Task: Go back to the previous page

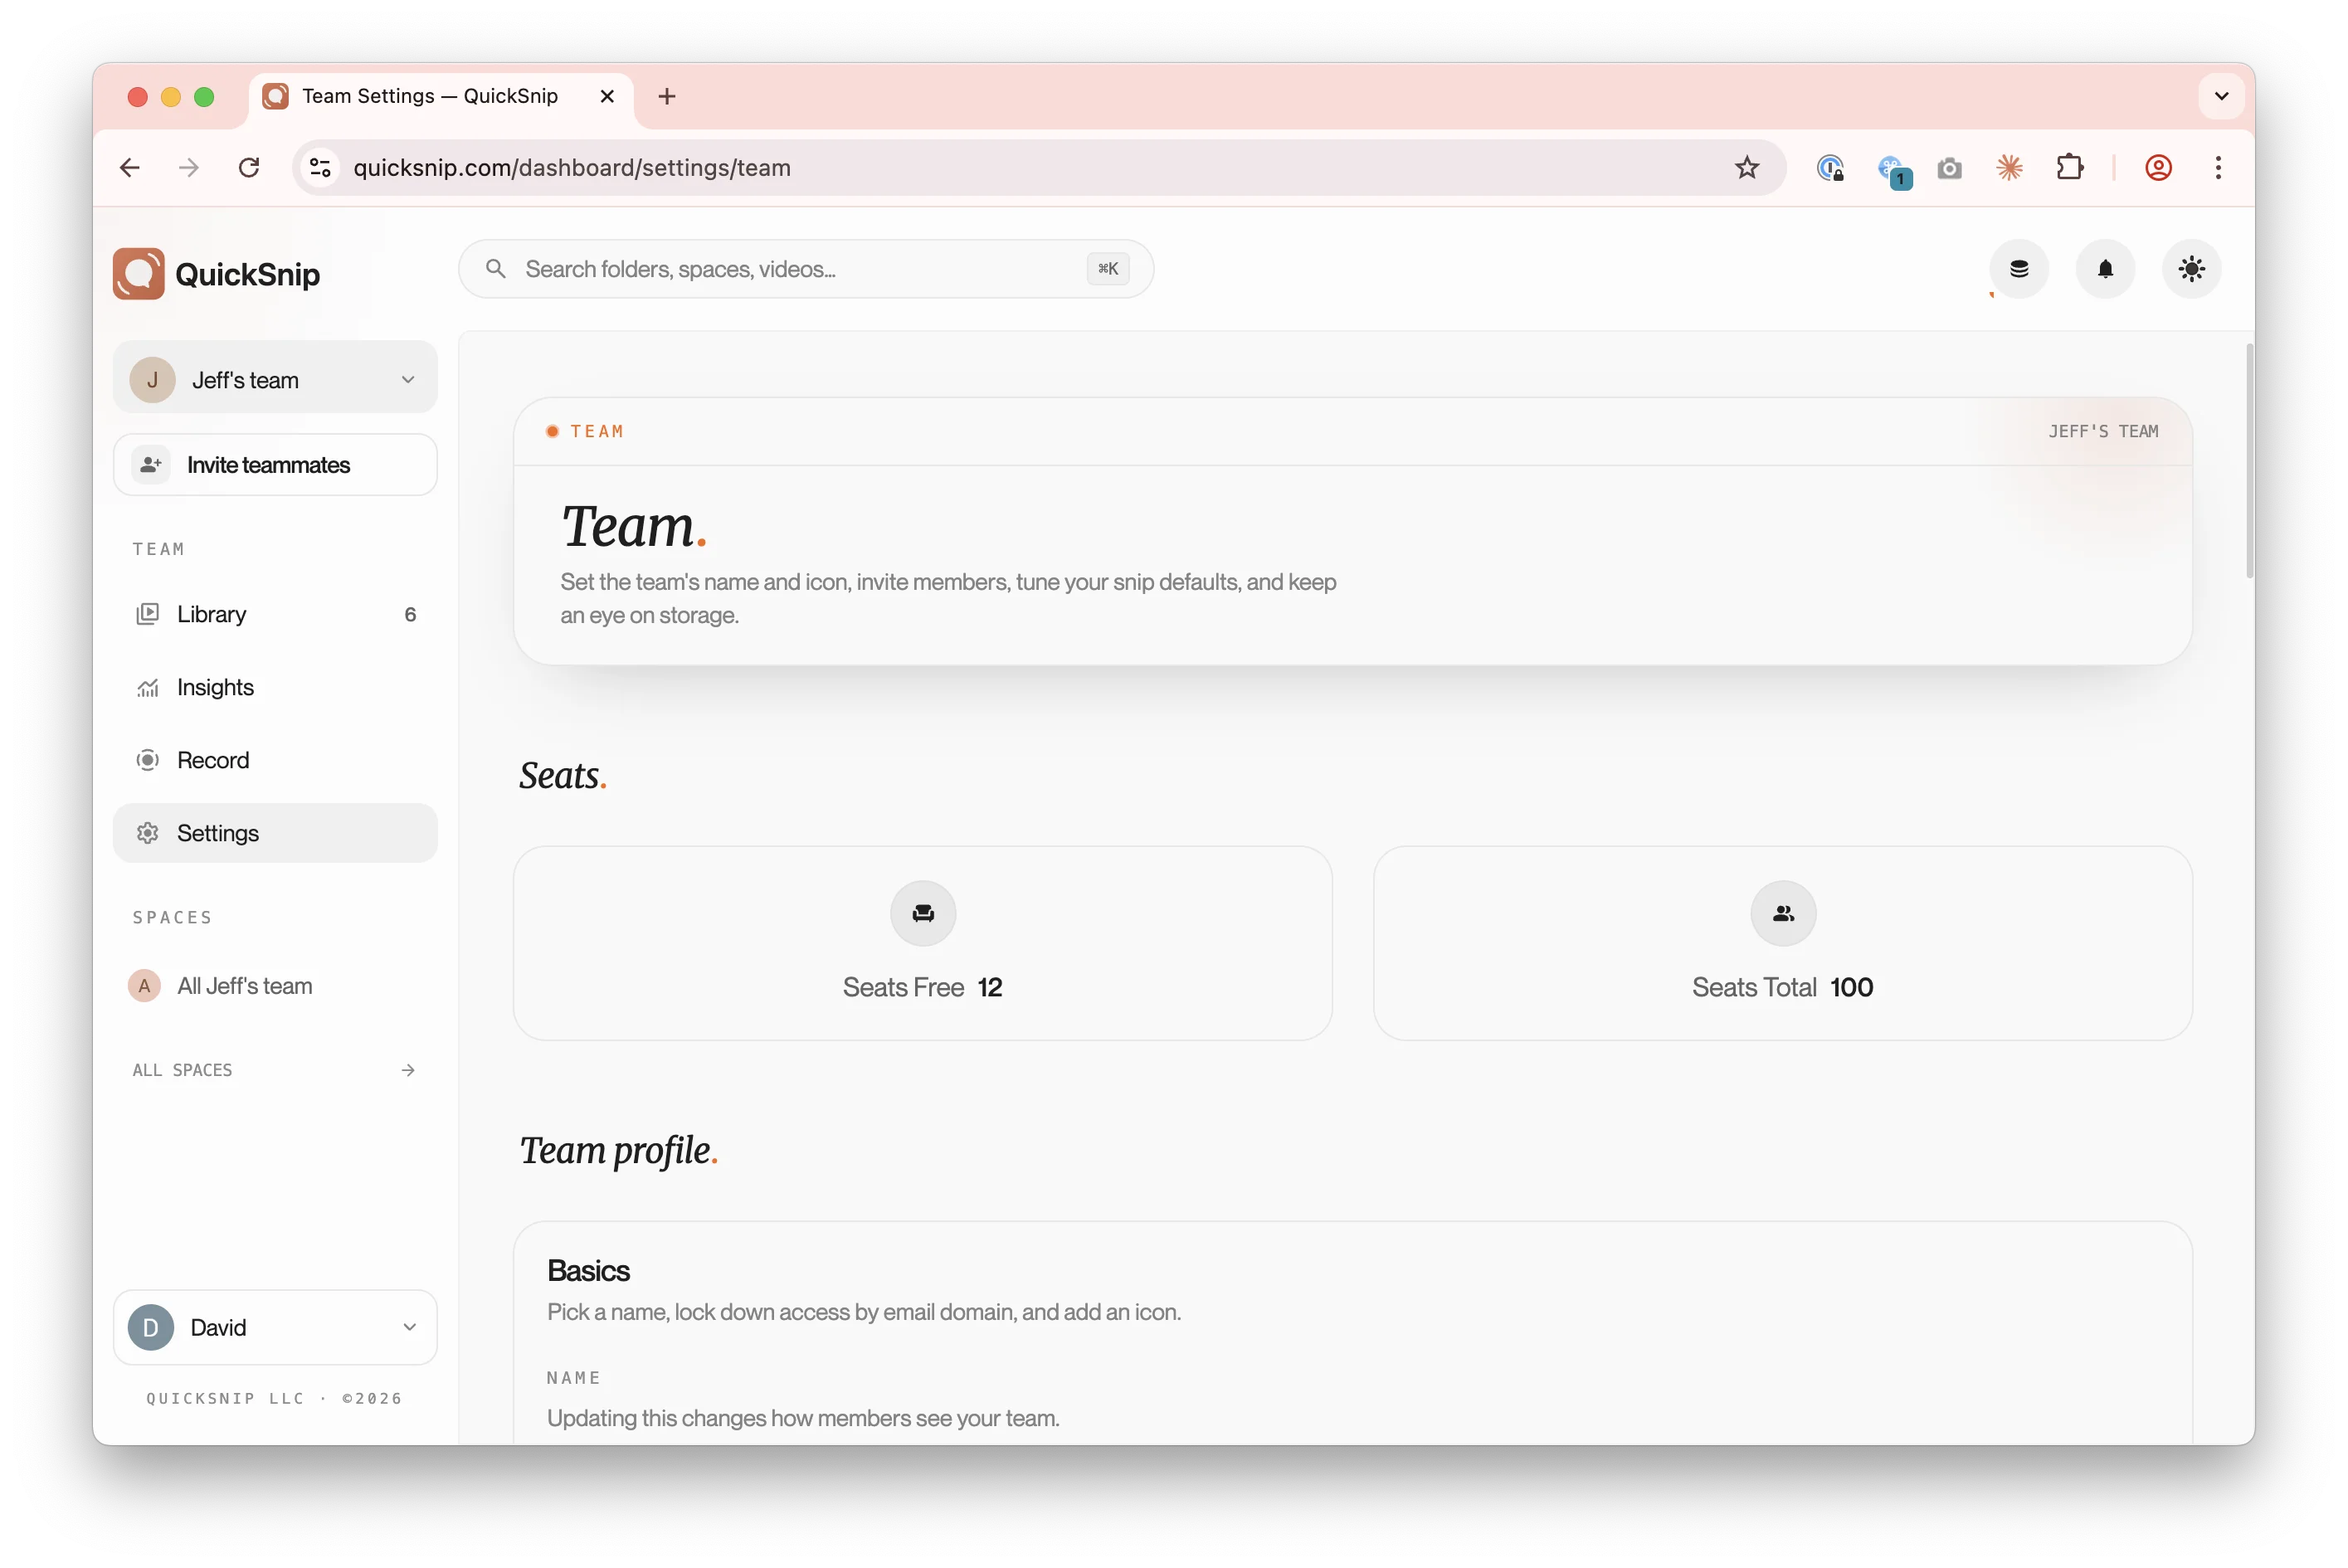Action: (x=130, y=168)
